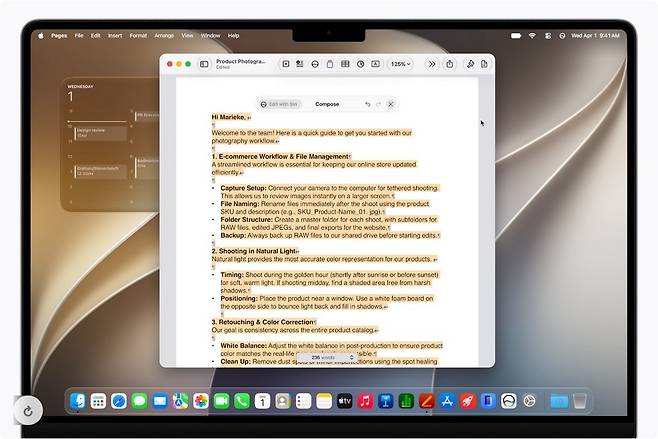
Task: Click the Insert toolbar icon
Action: [300, 64]
